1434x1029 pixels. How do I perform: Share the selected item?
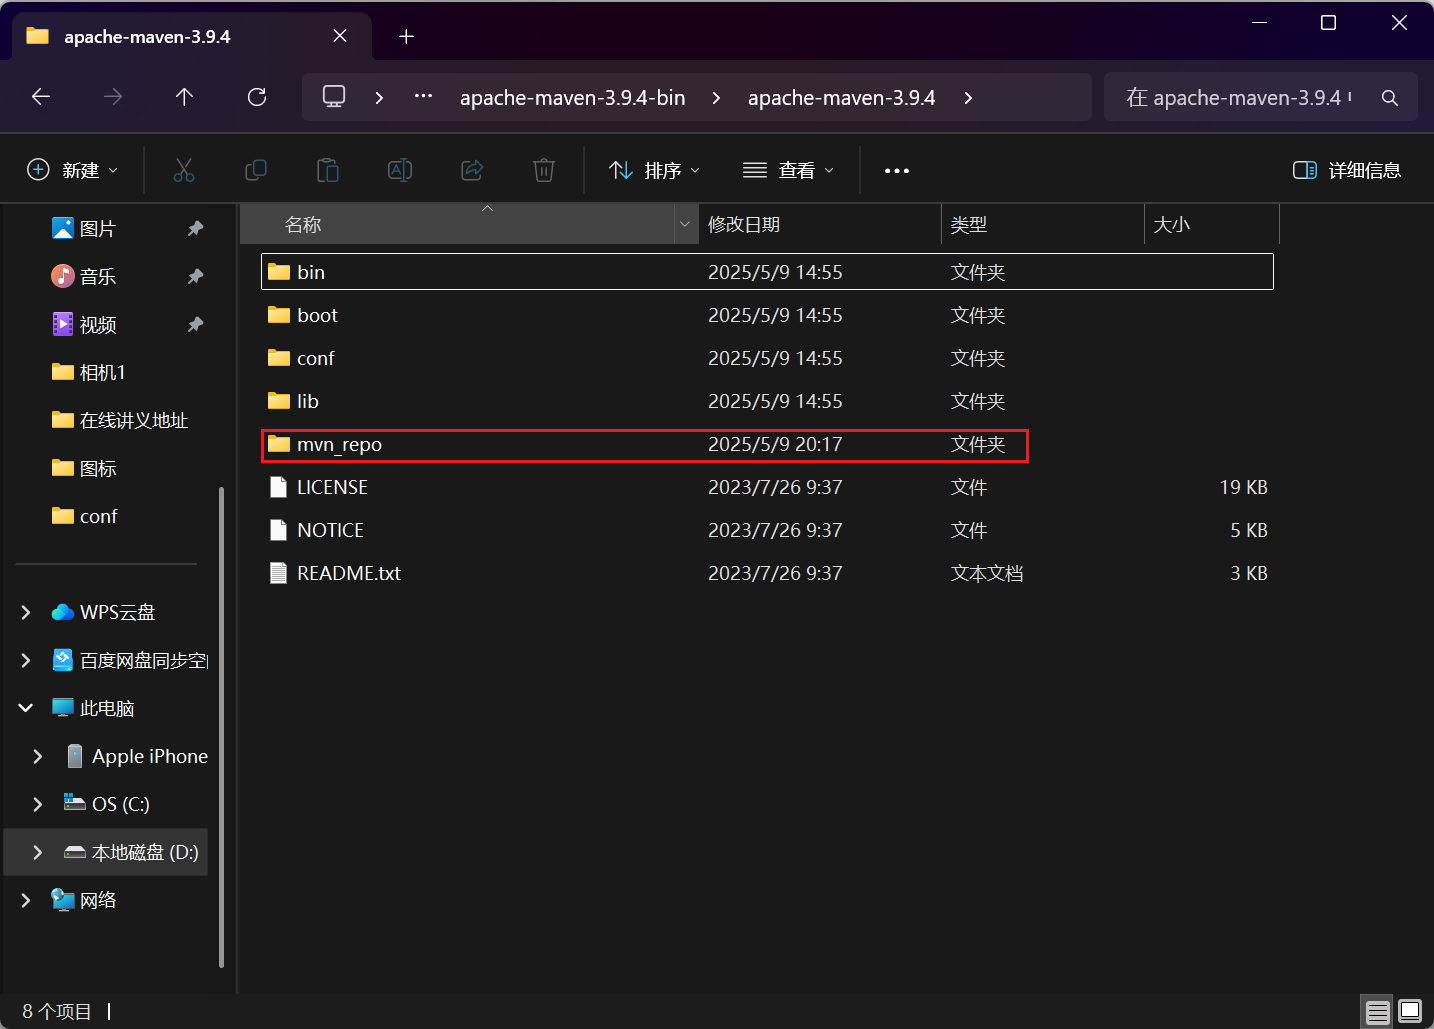tap(472, 171)
